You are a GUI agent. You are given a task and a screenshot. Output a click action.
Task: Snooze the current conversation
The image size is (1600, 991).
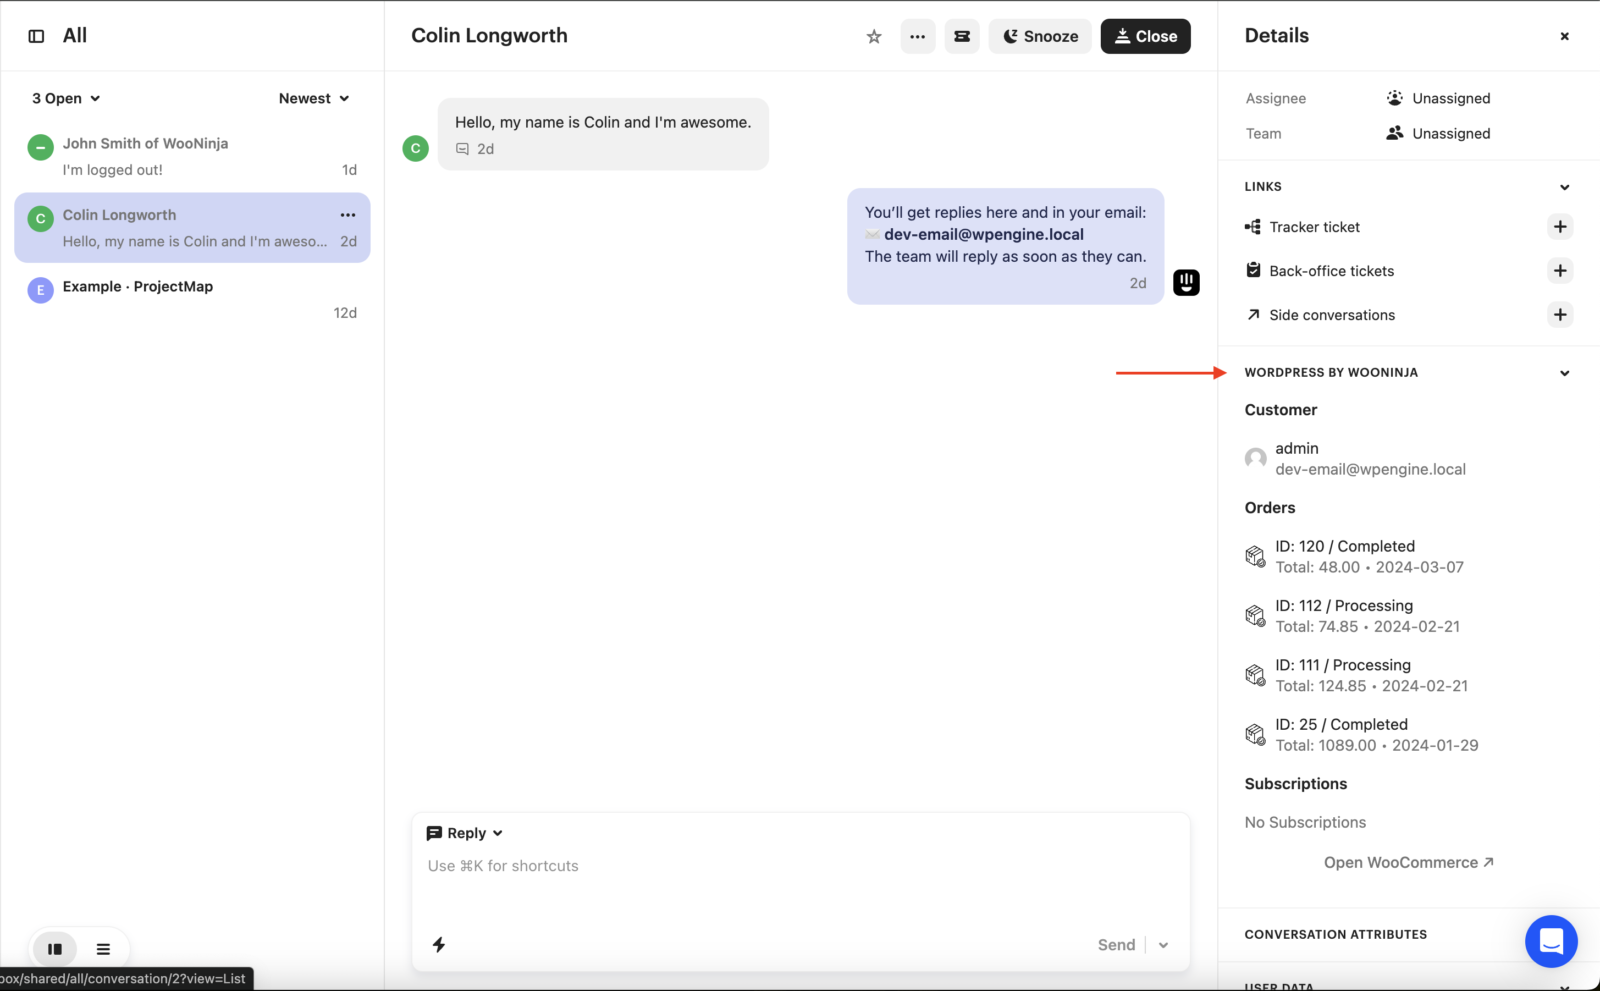coord(1040,37)
